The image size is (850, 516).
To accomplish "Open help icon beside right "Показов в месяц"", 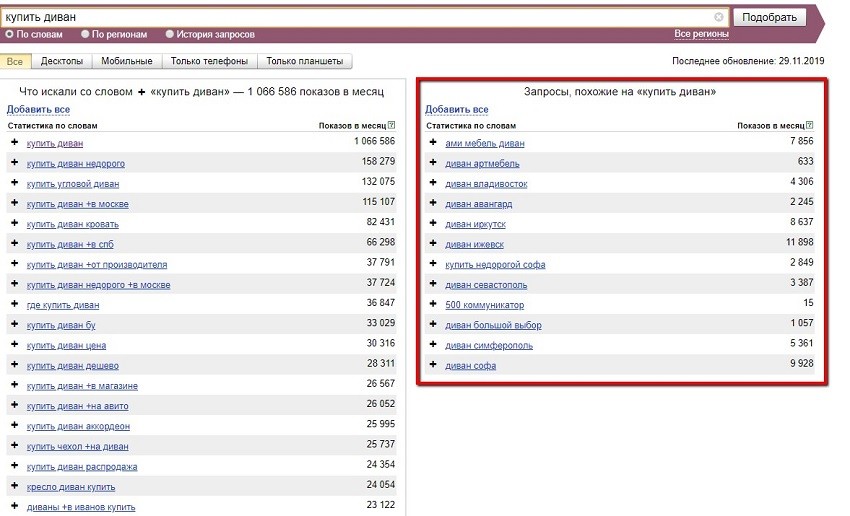I will pos(809,125).
